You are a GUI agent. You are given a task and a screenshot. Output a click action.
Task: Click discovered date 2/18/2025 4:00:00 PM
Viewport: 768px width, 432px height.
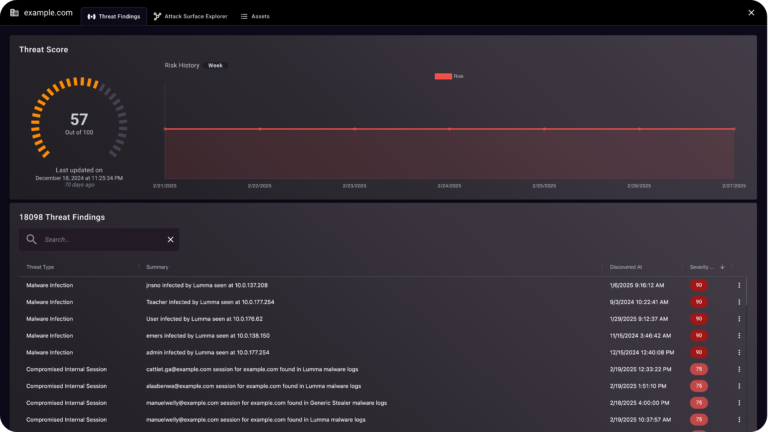point(639,403)
